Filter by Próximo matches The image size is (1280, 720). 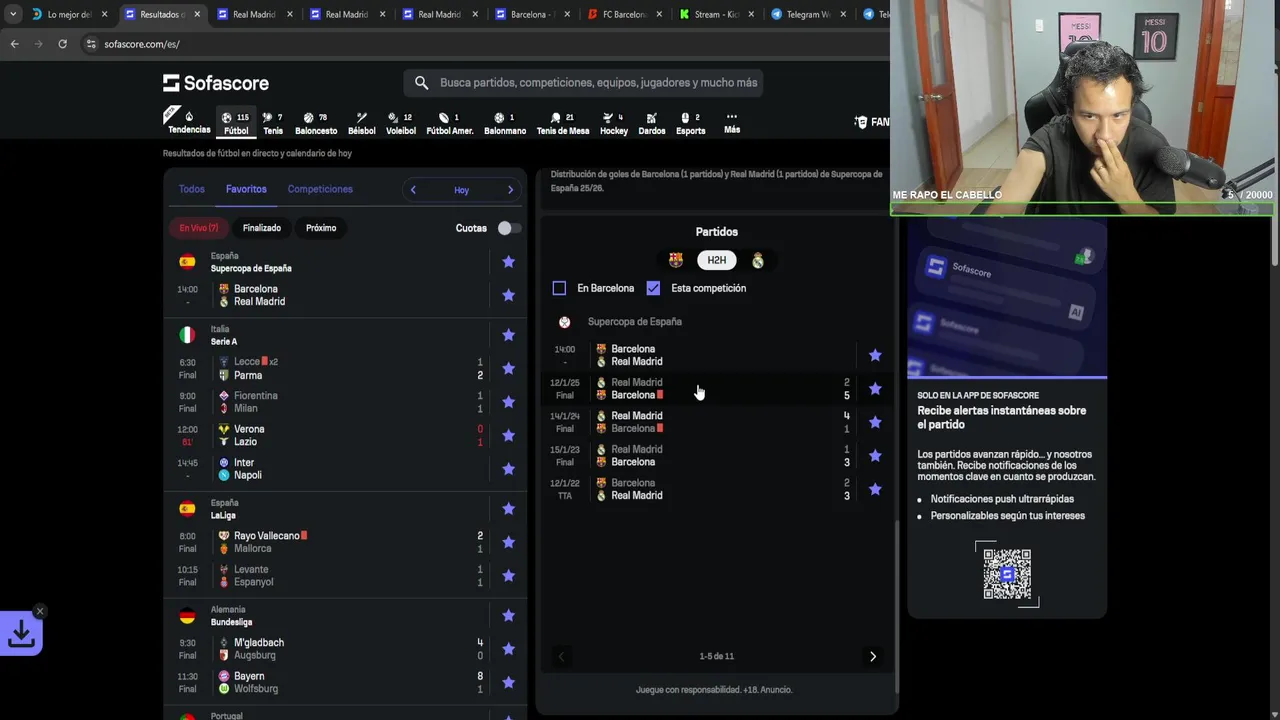pos(321,228)
